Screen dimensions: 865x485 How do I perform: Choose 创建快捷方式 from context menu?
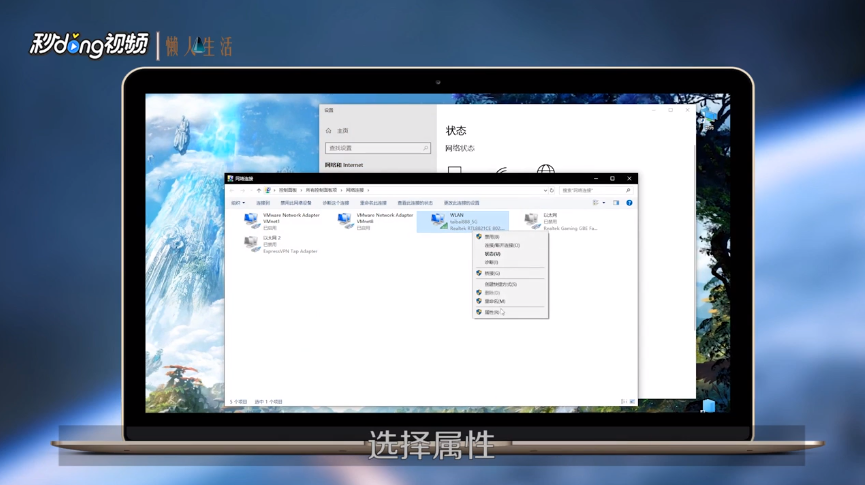510,284
